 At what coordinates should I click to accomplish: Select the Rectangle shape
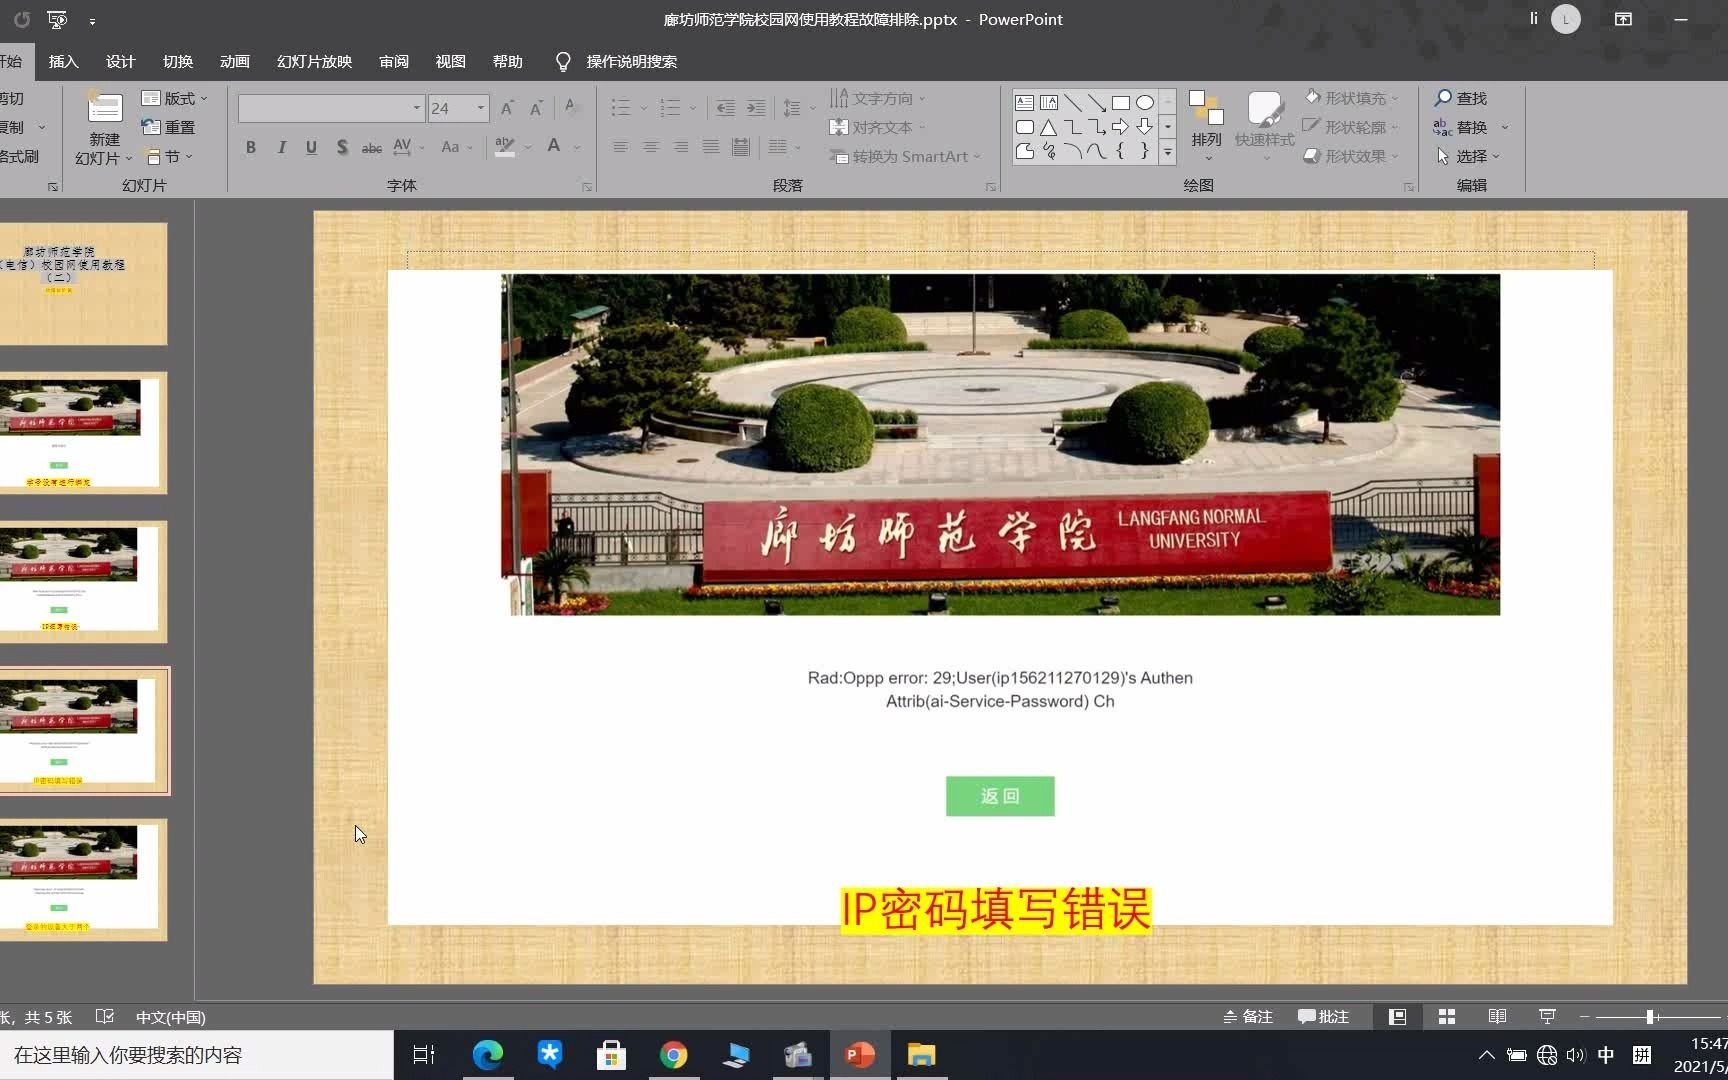(x=1121, y=102)
